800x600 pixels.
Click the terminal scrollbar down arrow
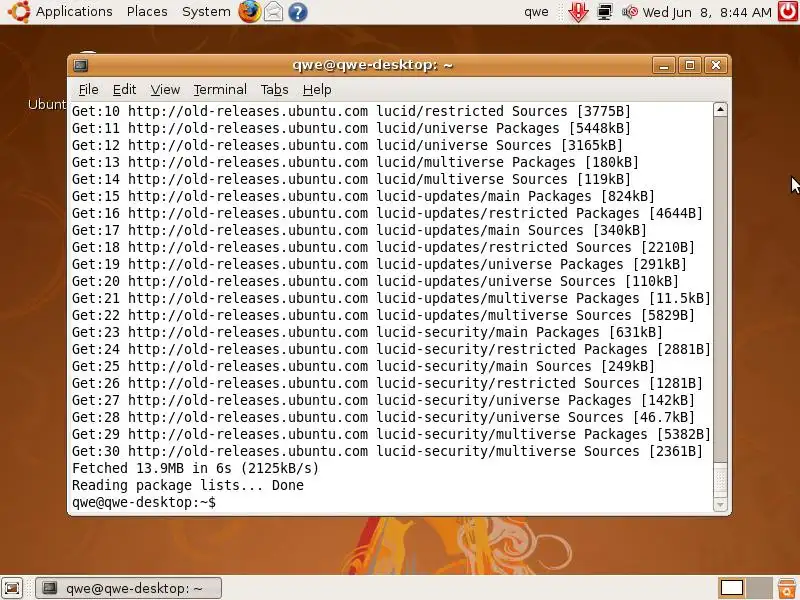pos(720,505)
